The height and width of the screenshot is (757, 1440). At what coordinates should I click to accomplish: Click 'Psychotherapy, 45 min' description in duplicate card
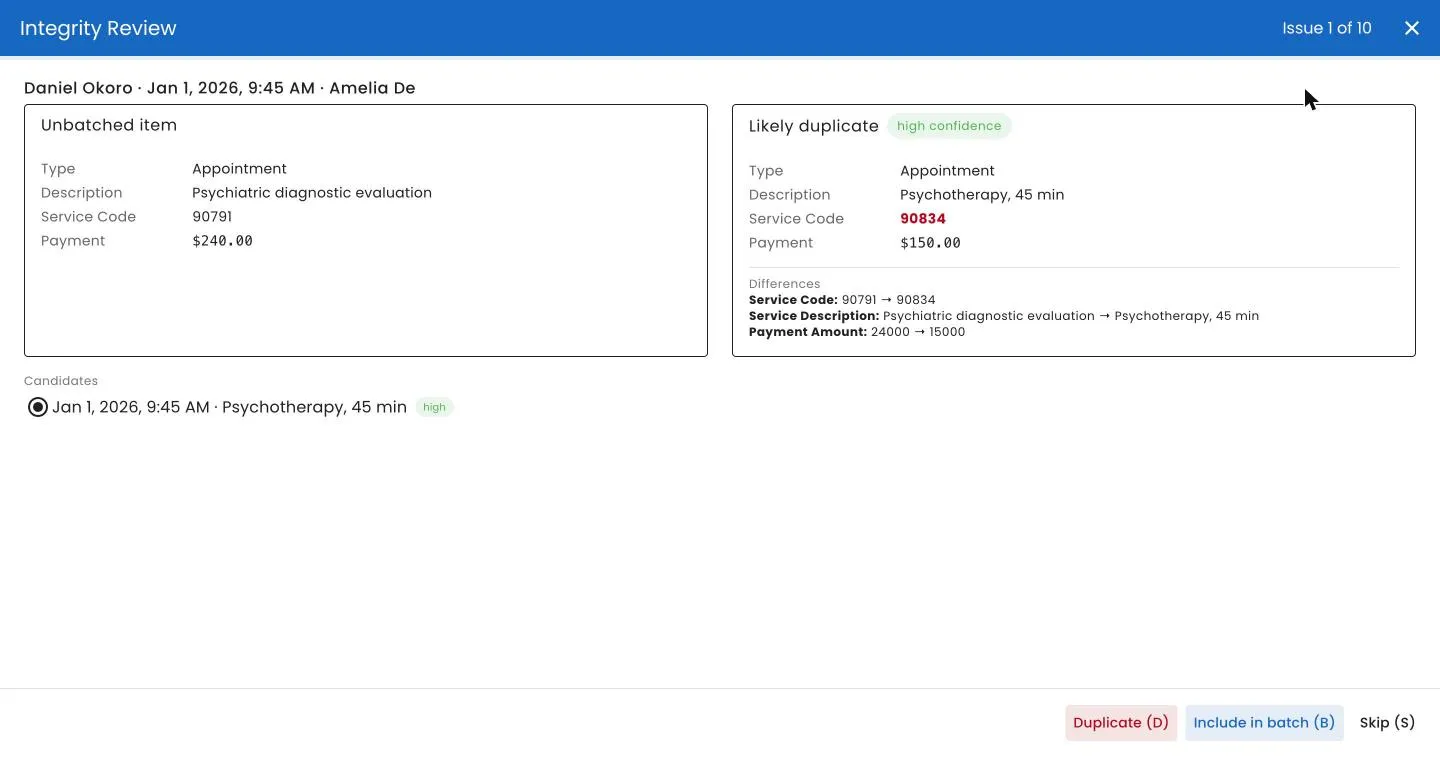(982, 195)
